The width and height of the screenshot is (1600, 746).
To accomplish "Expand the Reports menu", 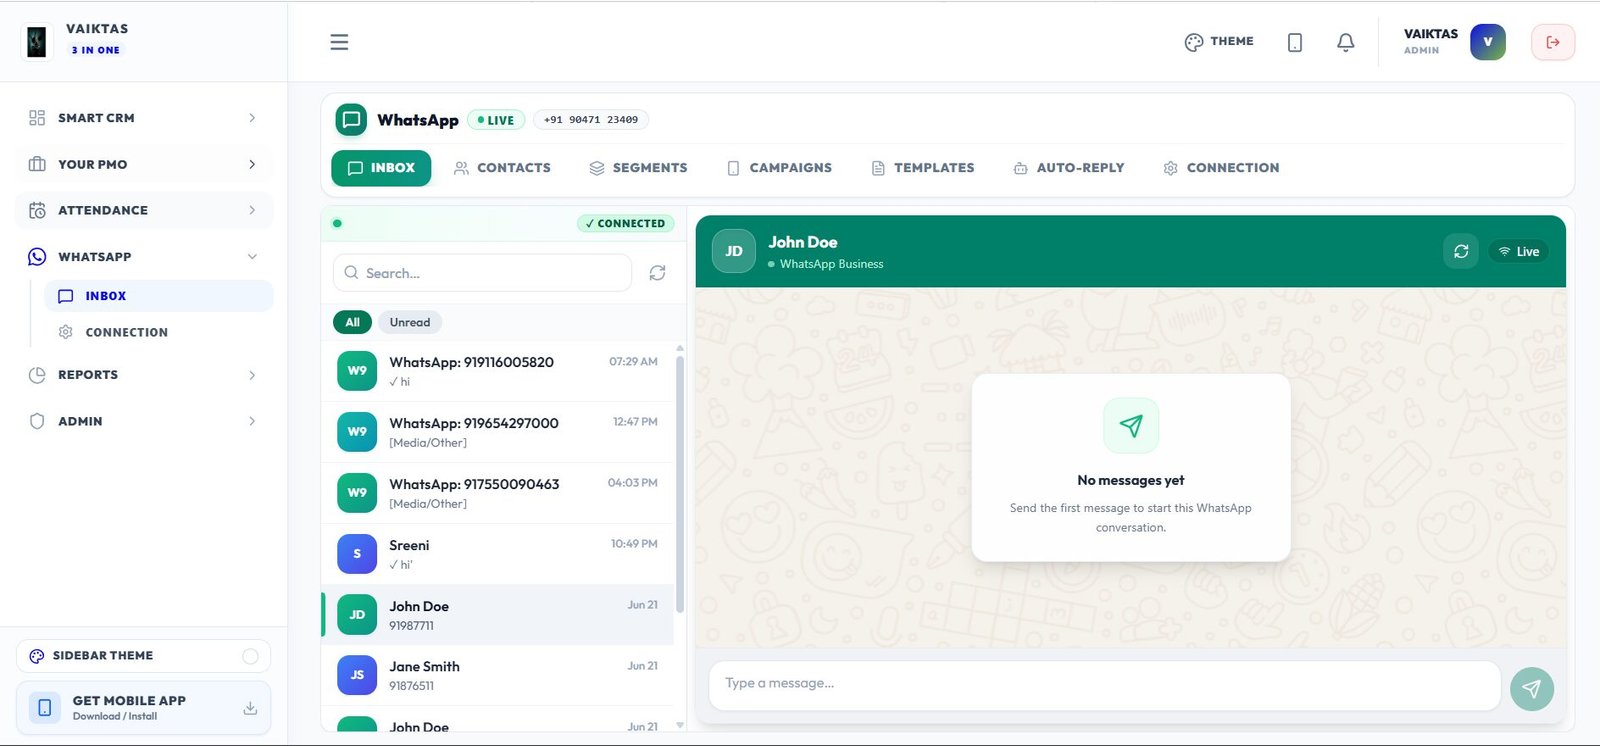I will (143, 375).
